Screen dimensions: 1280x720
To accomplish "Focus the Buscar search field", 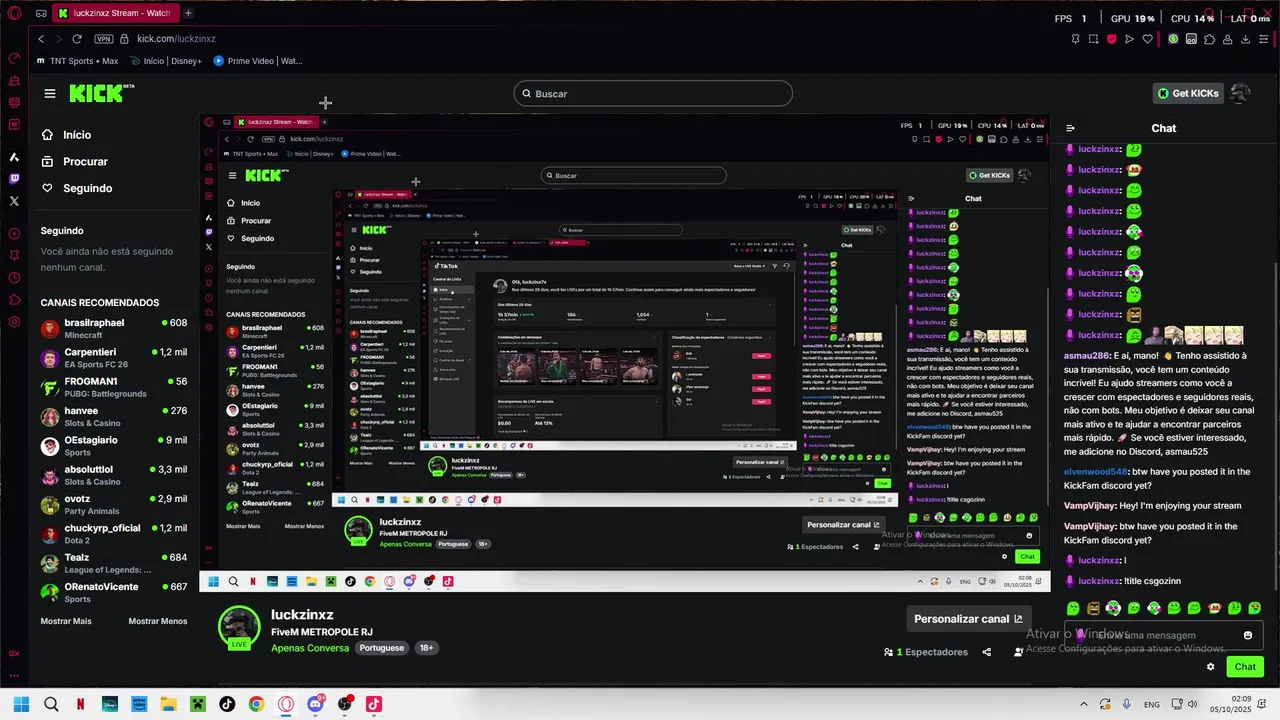I will tap(653, 94).
